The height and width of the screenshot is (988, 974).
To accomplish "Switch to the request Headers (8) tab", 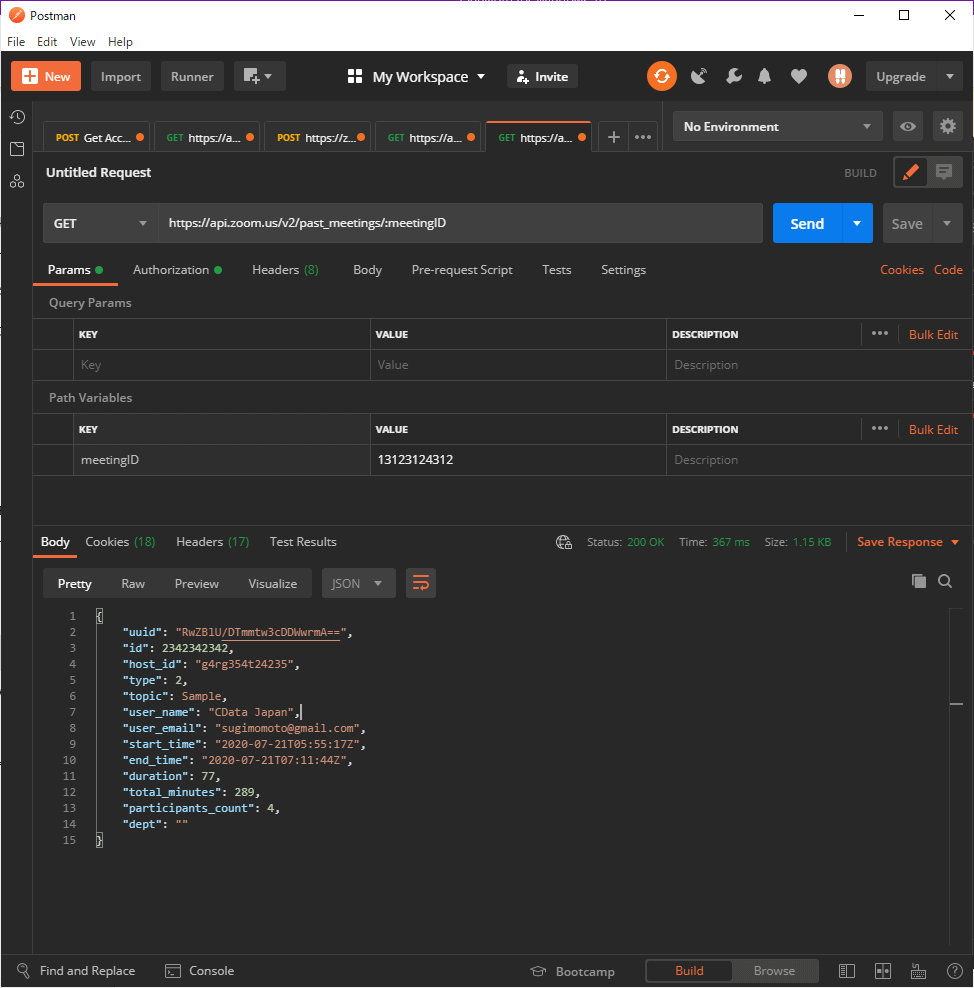I will (x=285, y=270).
